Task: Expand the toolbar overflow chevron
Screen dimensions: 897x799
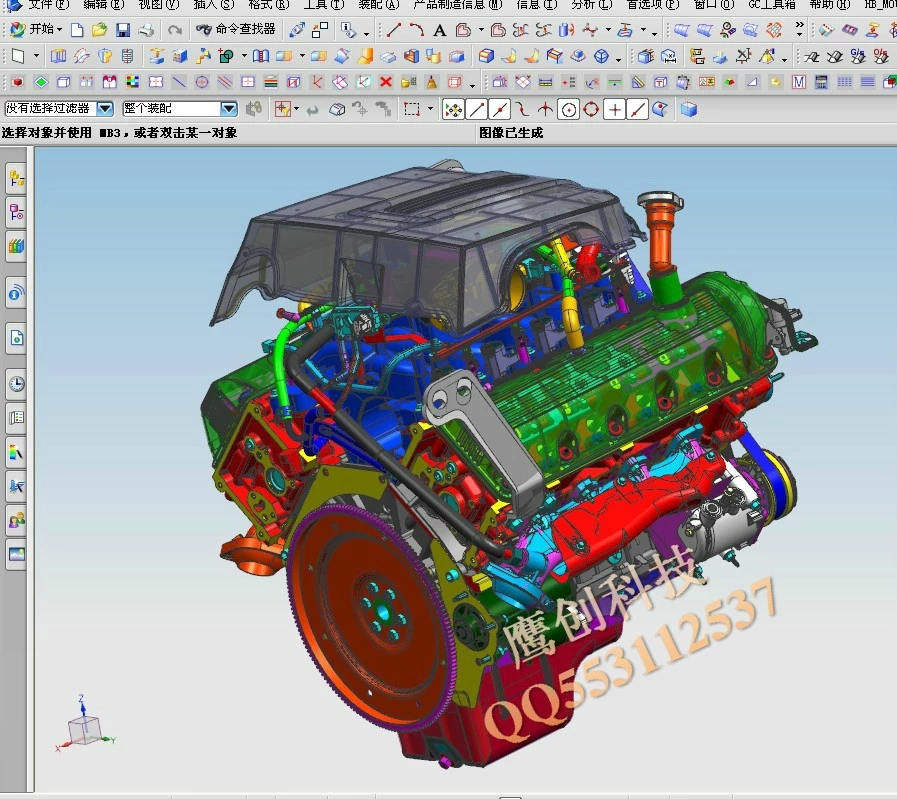Action: point(799,28)
